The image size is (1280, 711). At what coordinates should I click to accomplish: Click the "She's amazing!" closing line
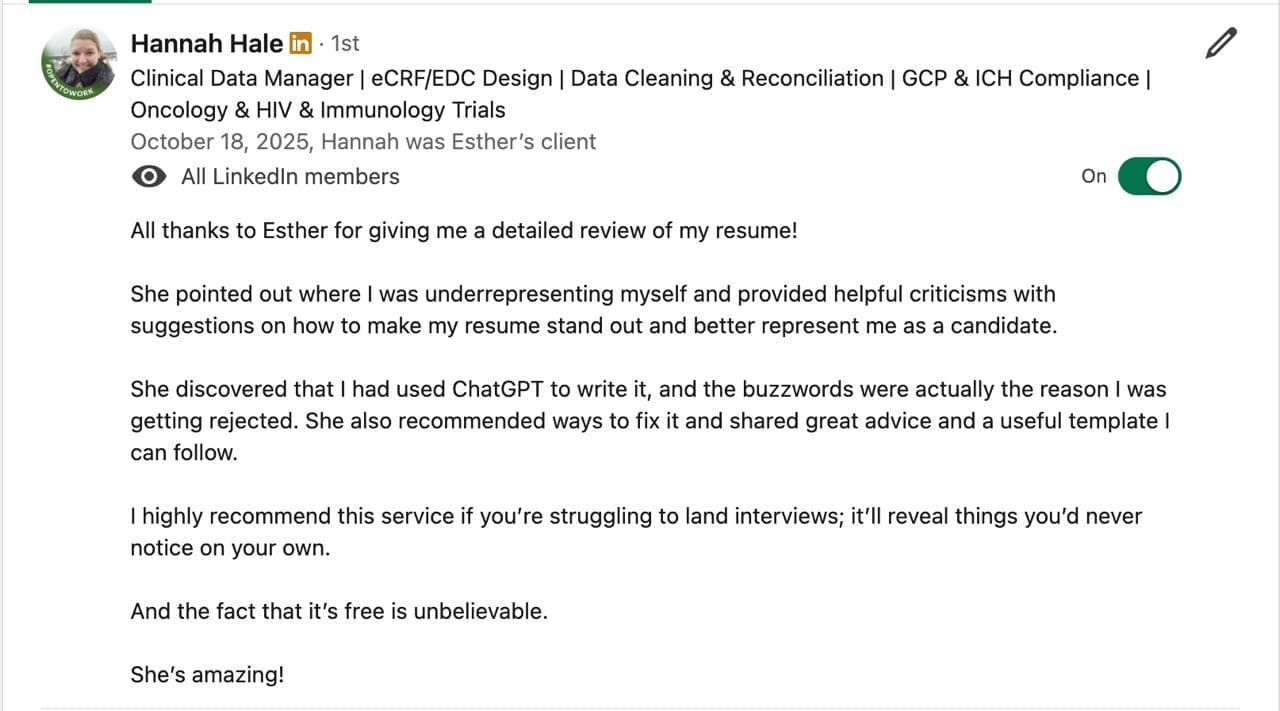[x=207, y=675]
